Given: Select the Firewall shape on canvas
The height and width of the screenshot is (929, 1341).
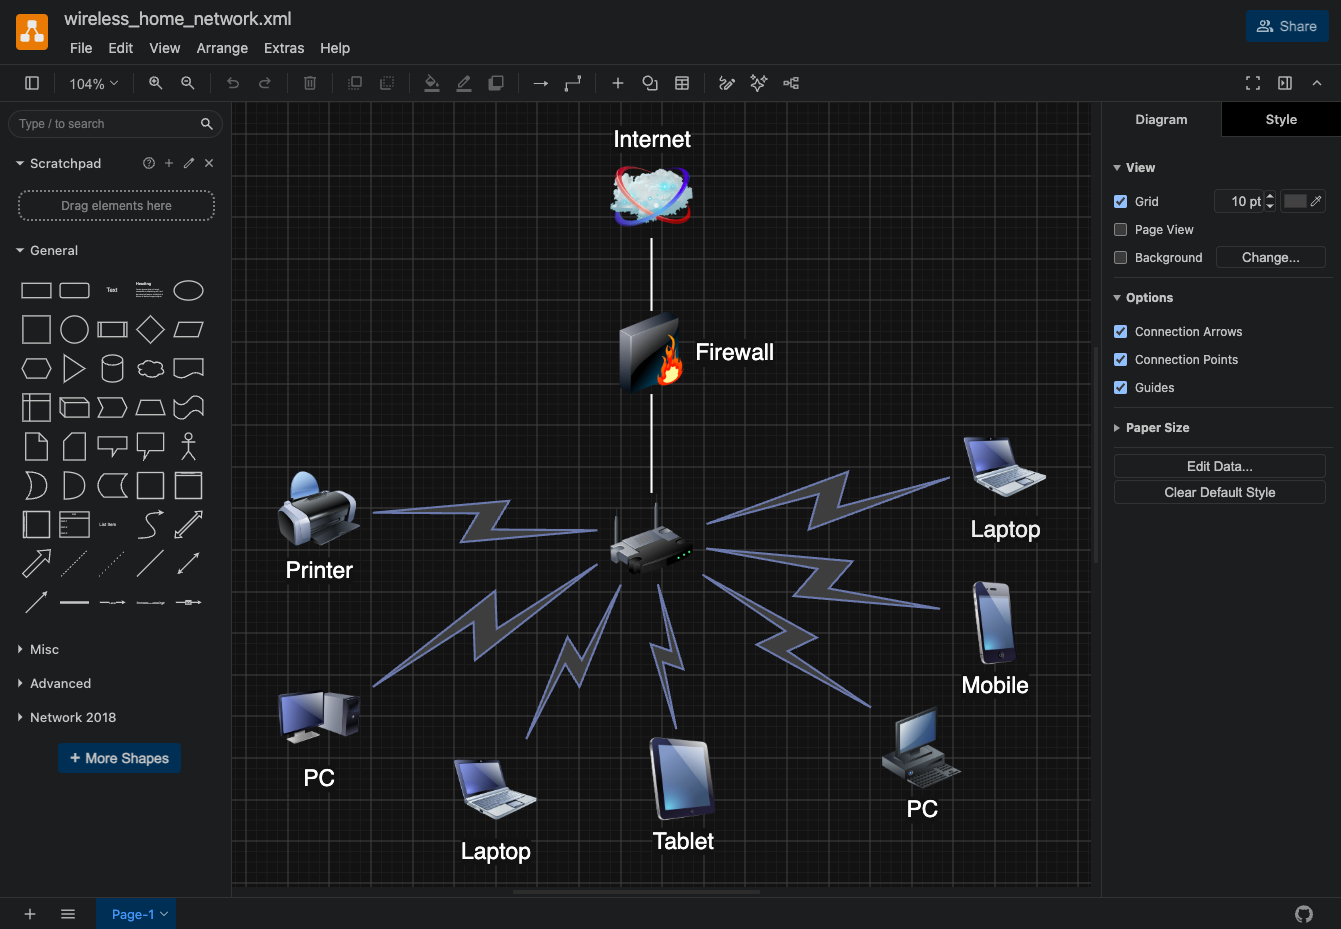Looking at the screenshot, I should [651, 353].
